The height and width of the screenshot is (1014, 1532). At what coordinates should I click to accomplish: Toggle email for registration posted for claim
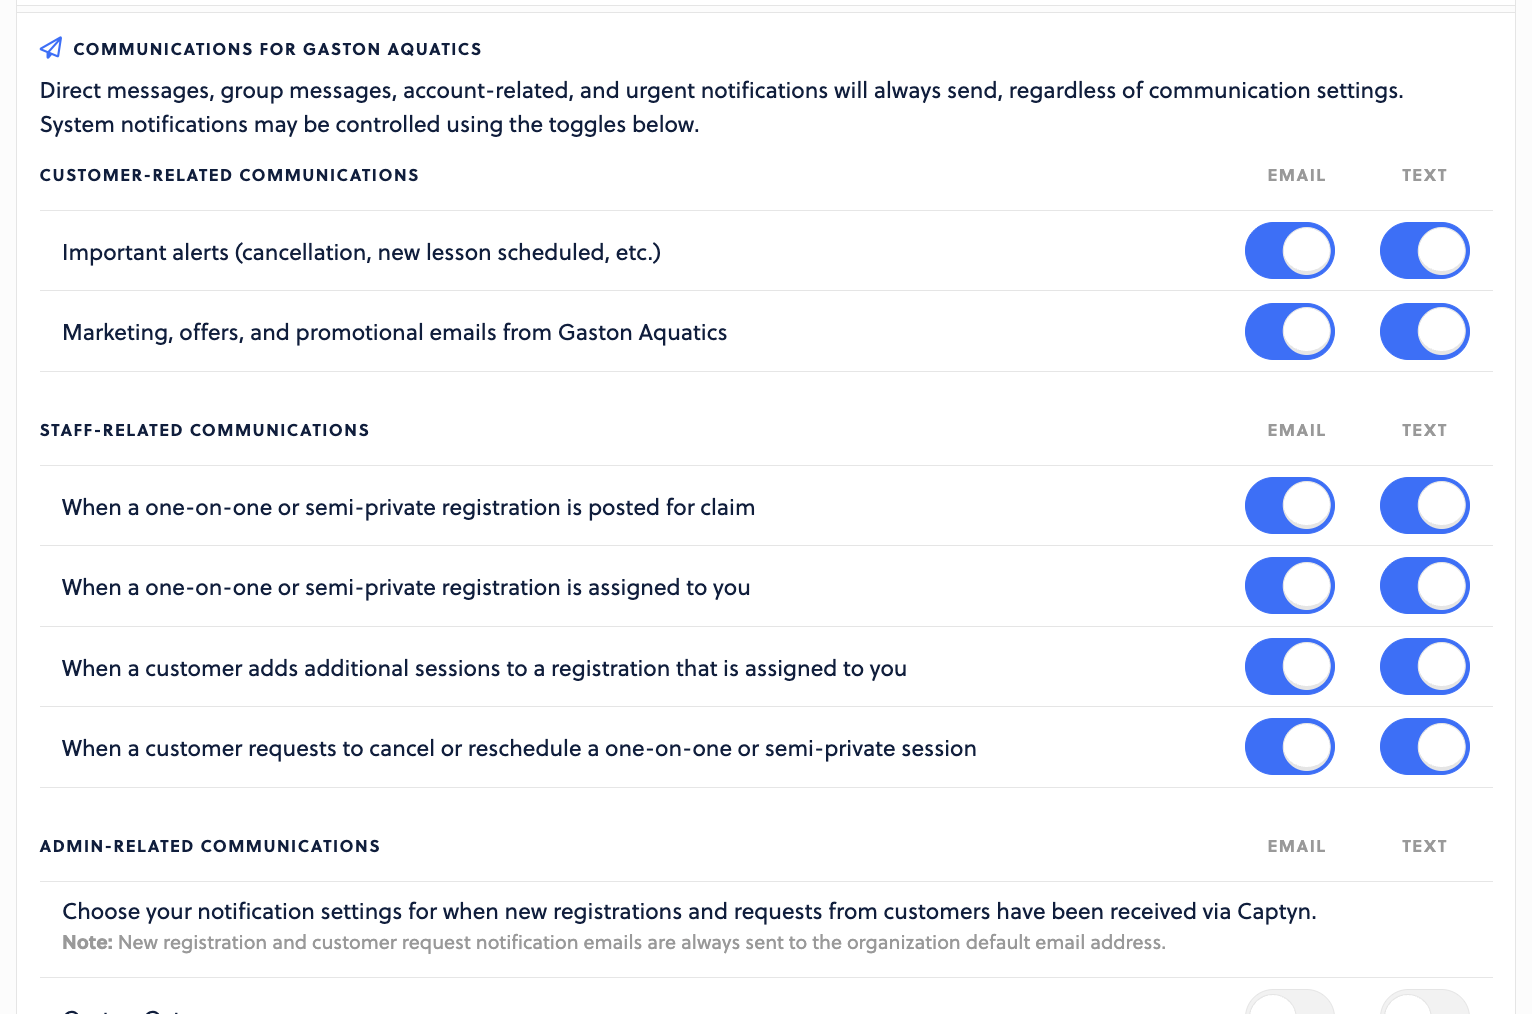1289,506
